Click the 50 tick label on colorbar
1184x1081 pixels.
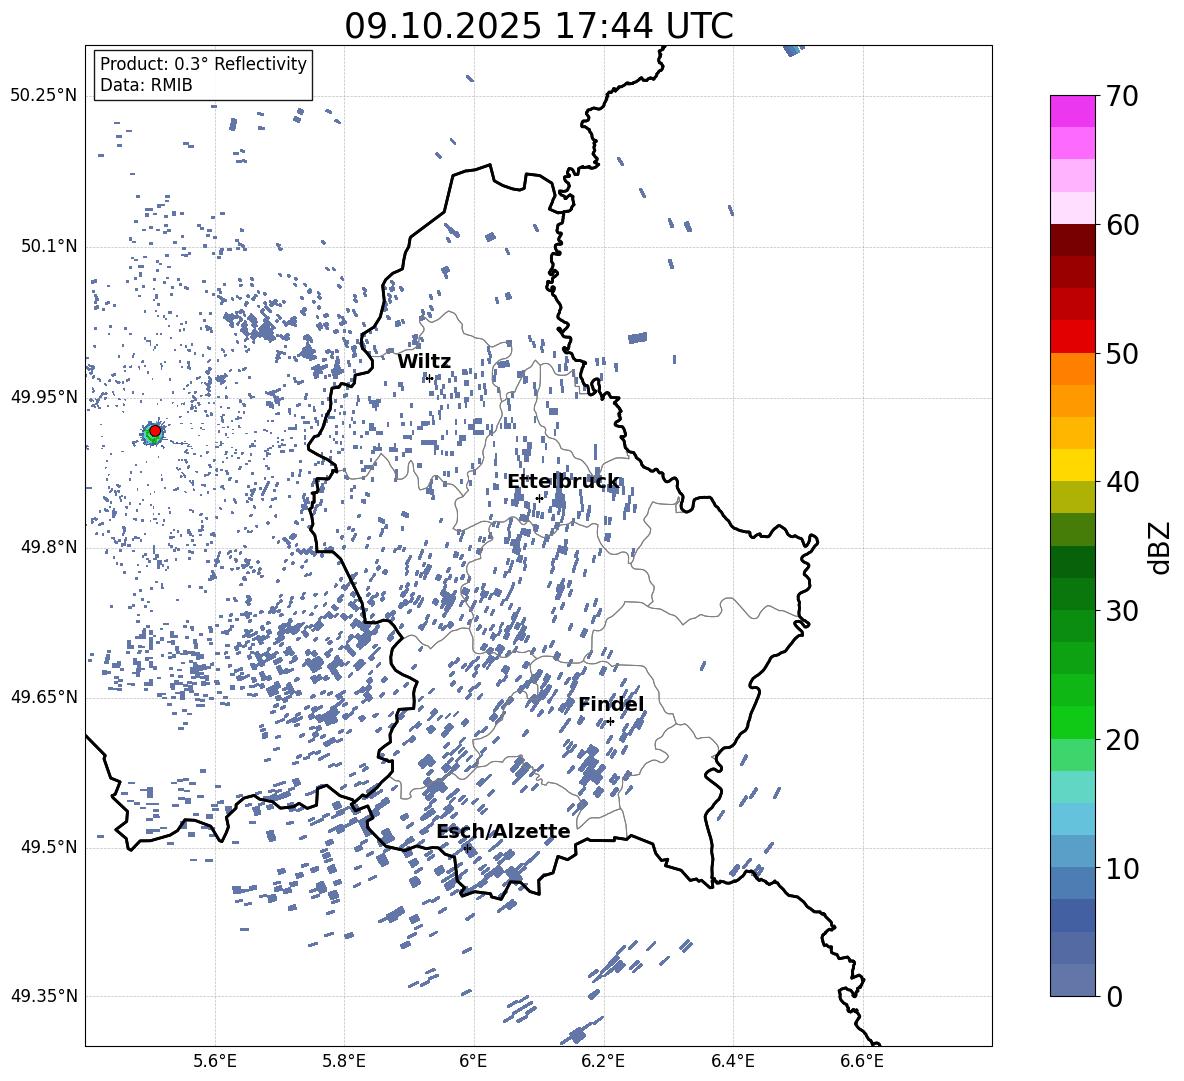pyautogui.click(x=1122, y=354)
